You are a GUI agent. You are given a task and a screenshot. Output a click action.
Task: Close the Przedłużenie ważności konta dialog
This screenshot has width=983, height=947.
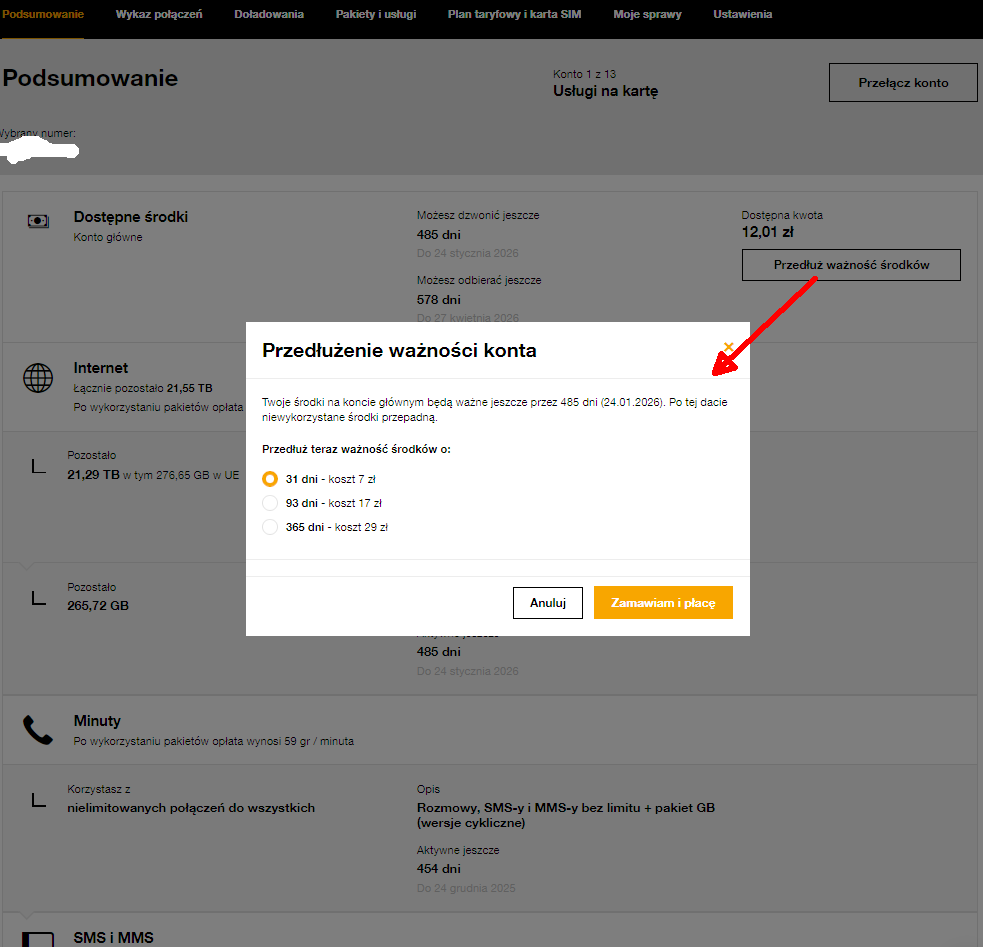(728, 347)
